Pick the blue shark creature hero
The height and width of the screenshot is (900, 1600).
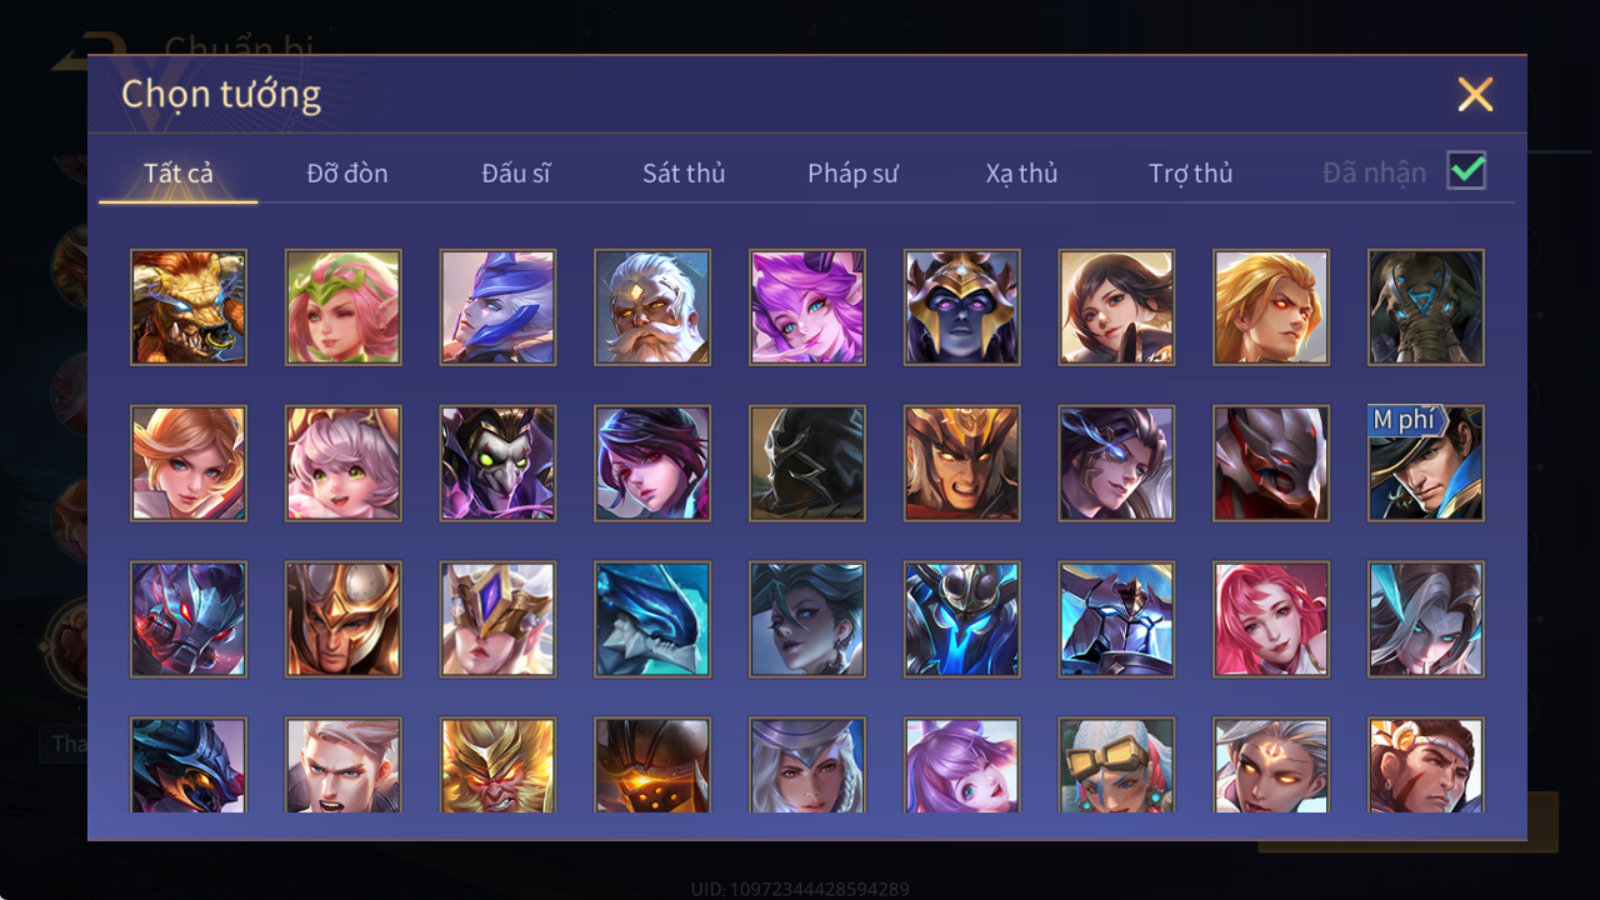tap(652, 619)
